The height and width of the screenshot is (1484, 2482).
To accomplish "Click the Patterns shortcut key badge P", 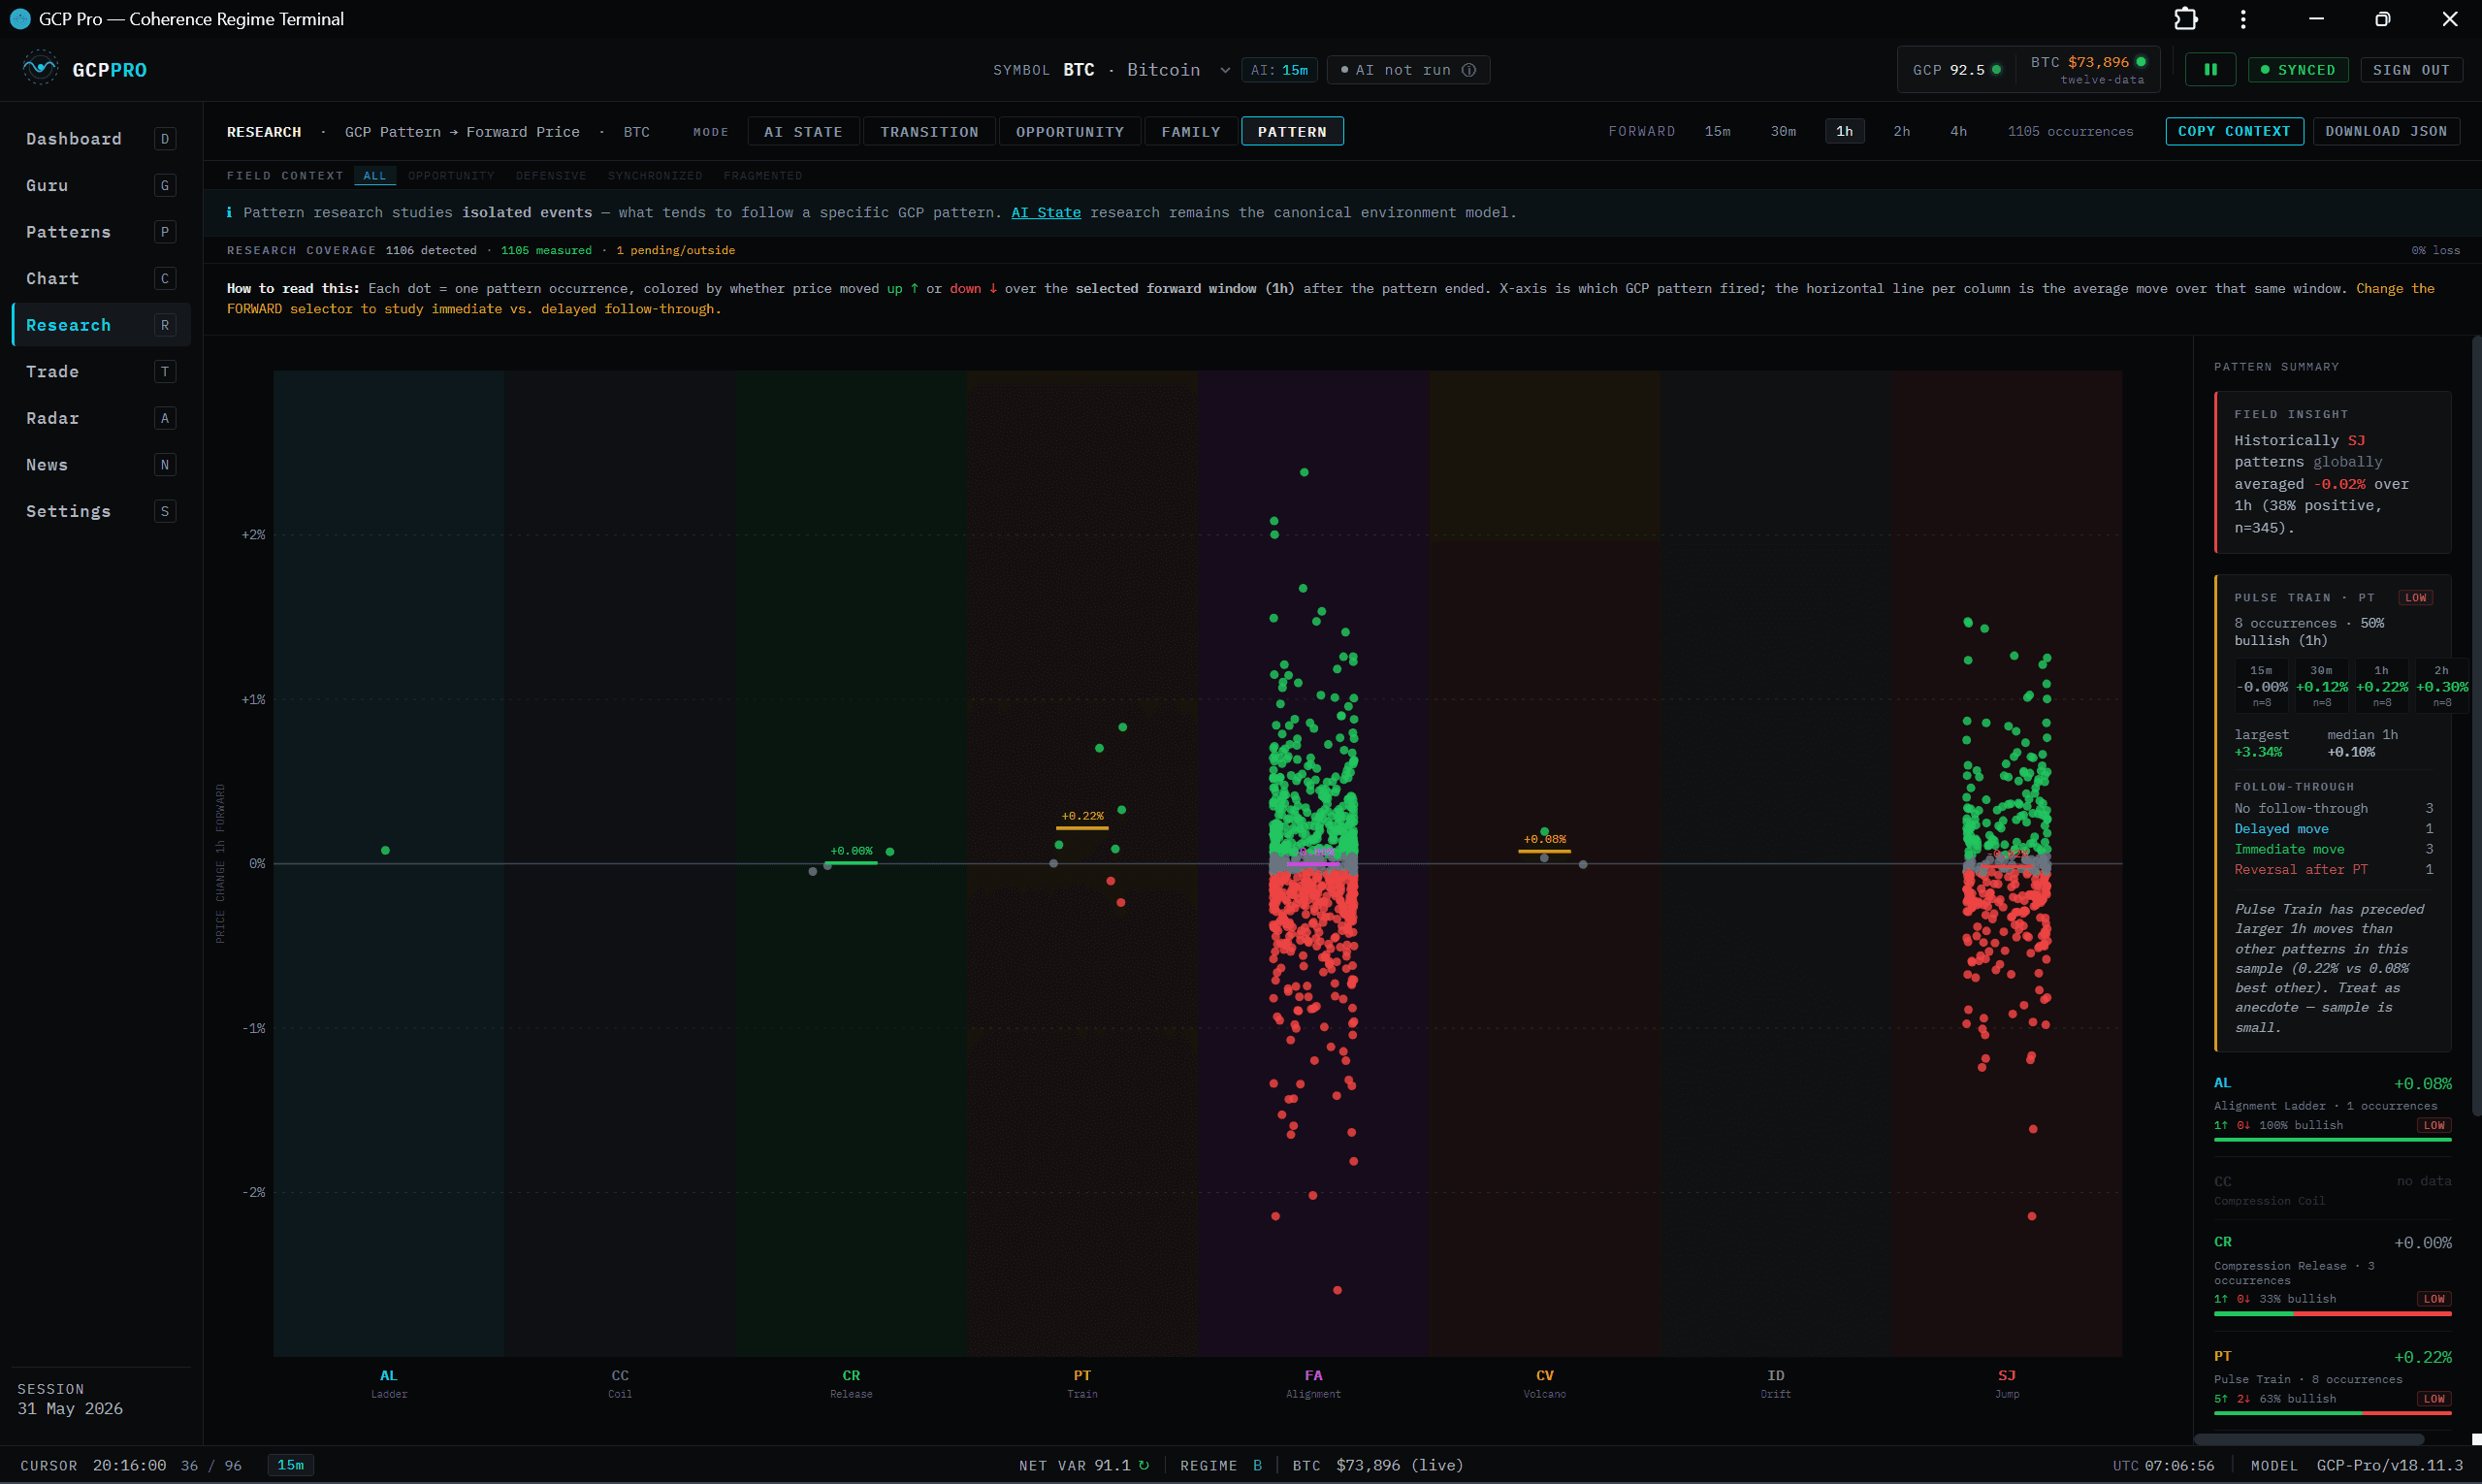I will tap(165, 232).
